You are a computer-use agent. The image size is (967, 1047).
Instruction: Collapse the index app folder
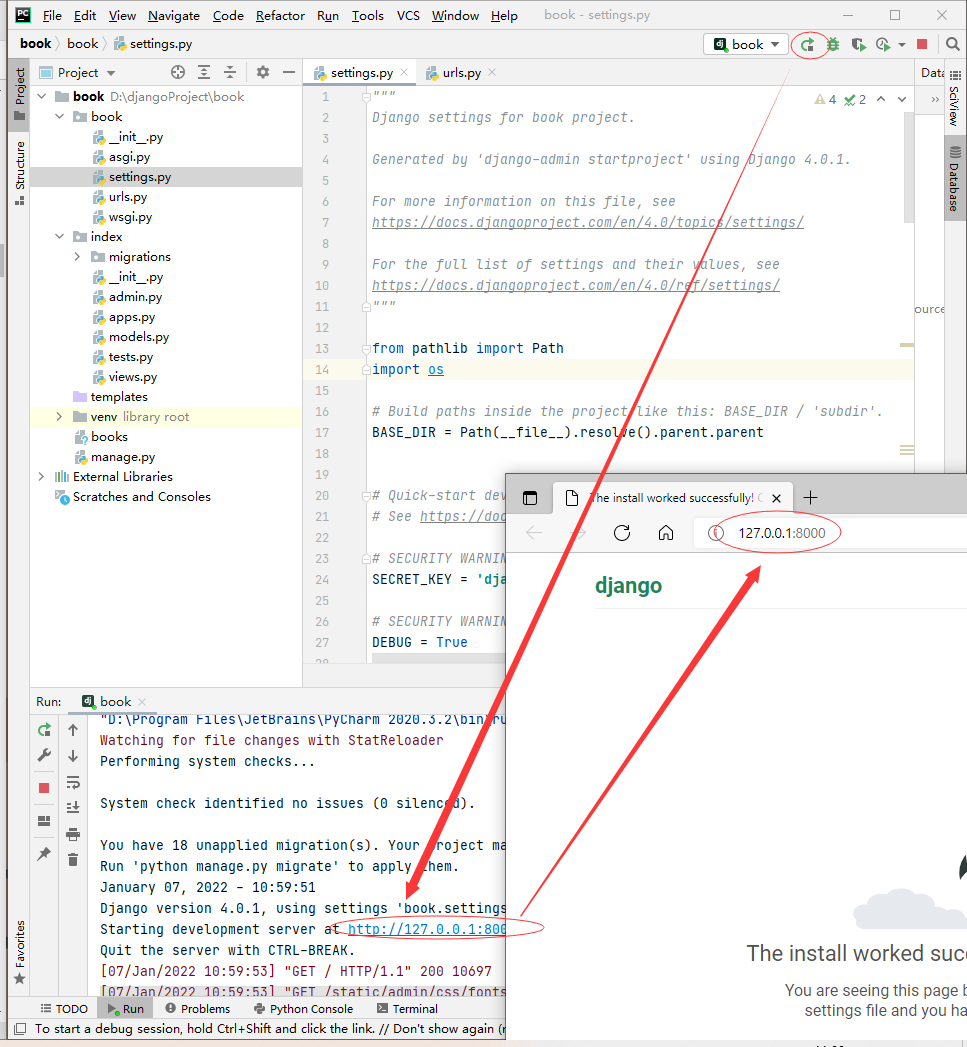(x=60, y=236)
